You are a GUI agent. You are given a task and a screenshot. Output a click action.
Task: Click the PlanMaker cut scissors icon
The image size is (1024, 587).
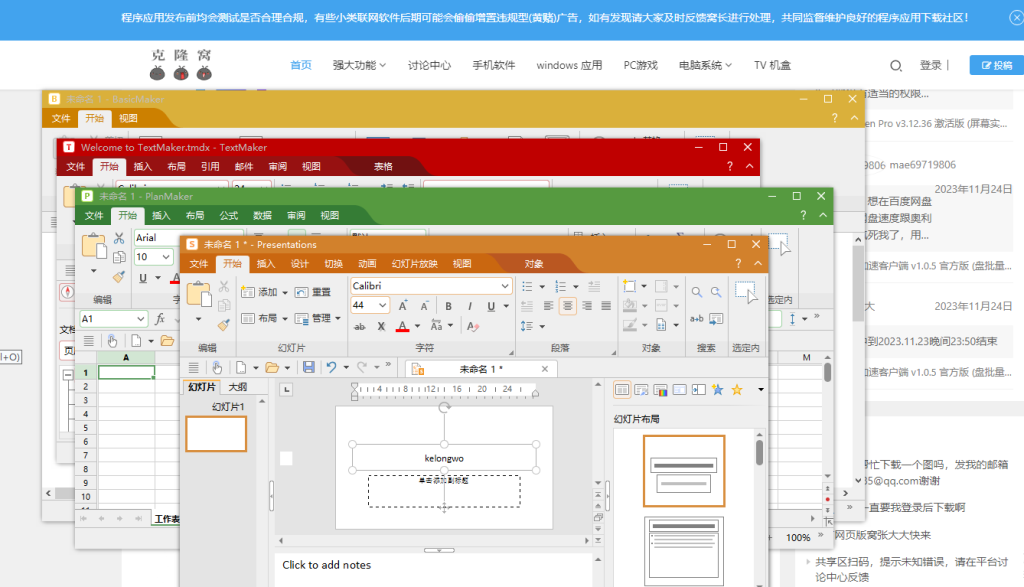click(x=119, y=238)
